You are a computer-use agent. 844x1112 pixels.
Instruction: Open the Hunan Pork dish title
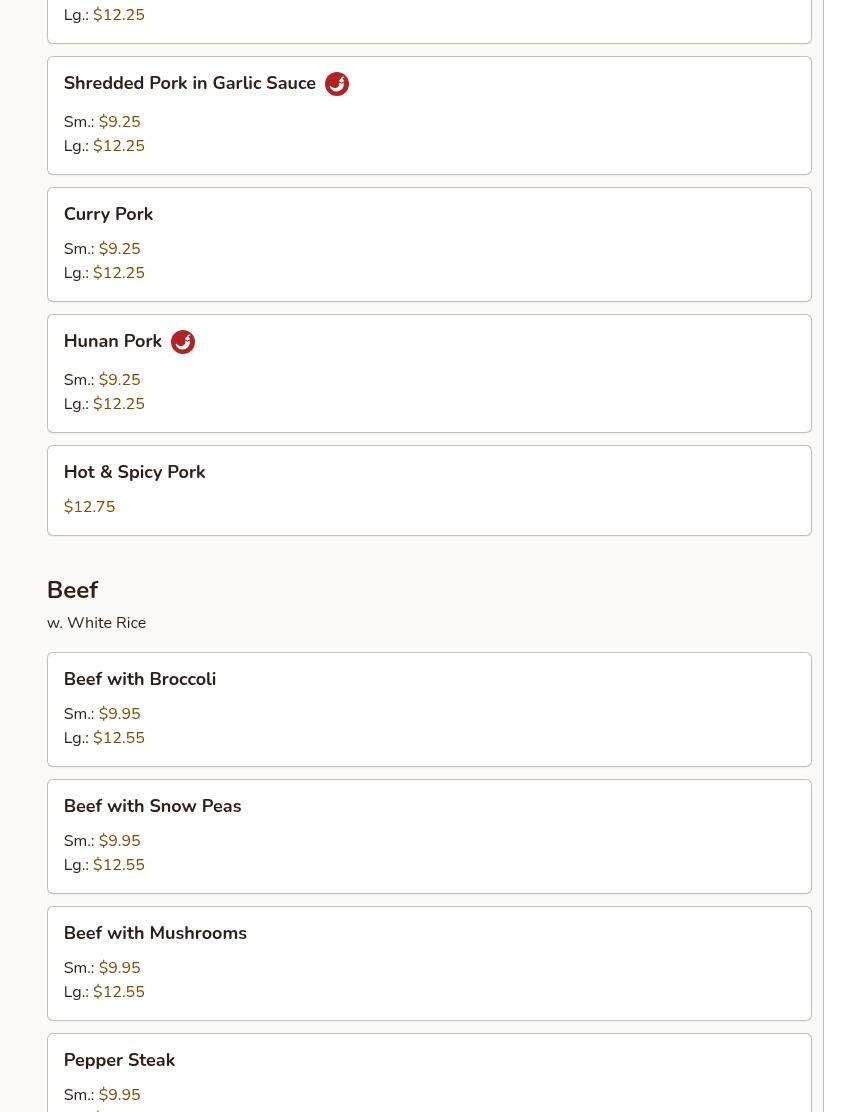[113, 342]
